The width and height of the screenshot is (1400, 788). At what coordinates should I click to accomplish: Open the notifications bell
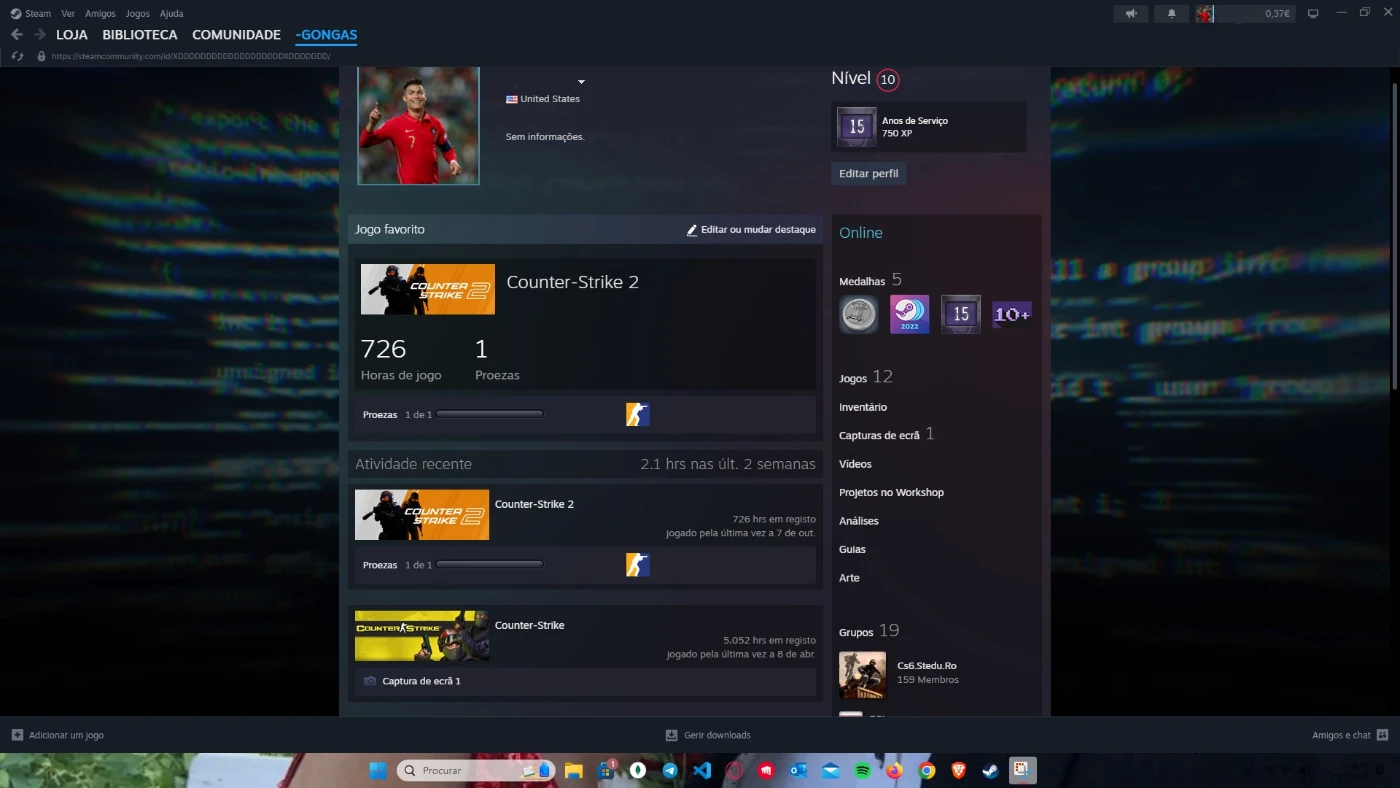coord(1171,13)
